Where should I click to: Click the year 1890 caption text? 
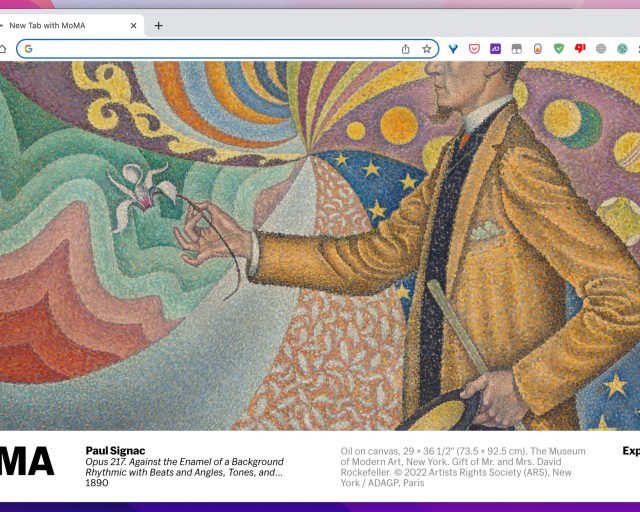click(97, 483)
